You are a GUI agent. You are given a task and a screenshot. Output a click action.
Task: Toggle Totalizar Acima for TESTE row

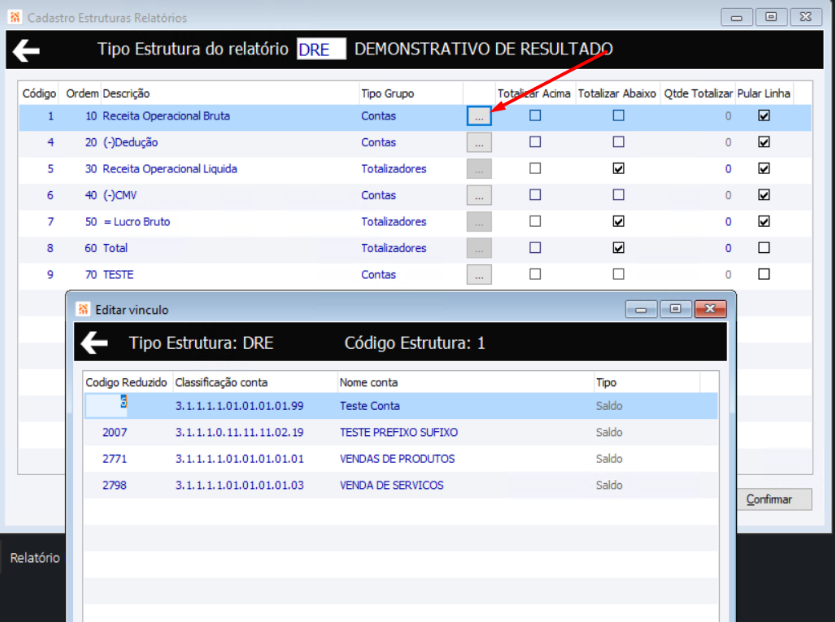[535, 274]
